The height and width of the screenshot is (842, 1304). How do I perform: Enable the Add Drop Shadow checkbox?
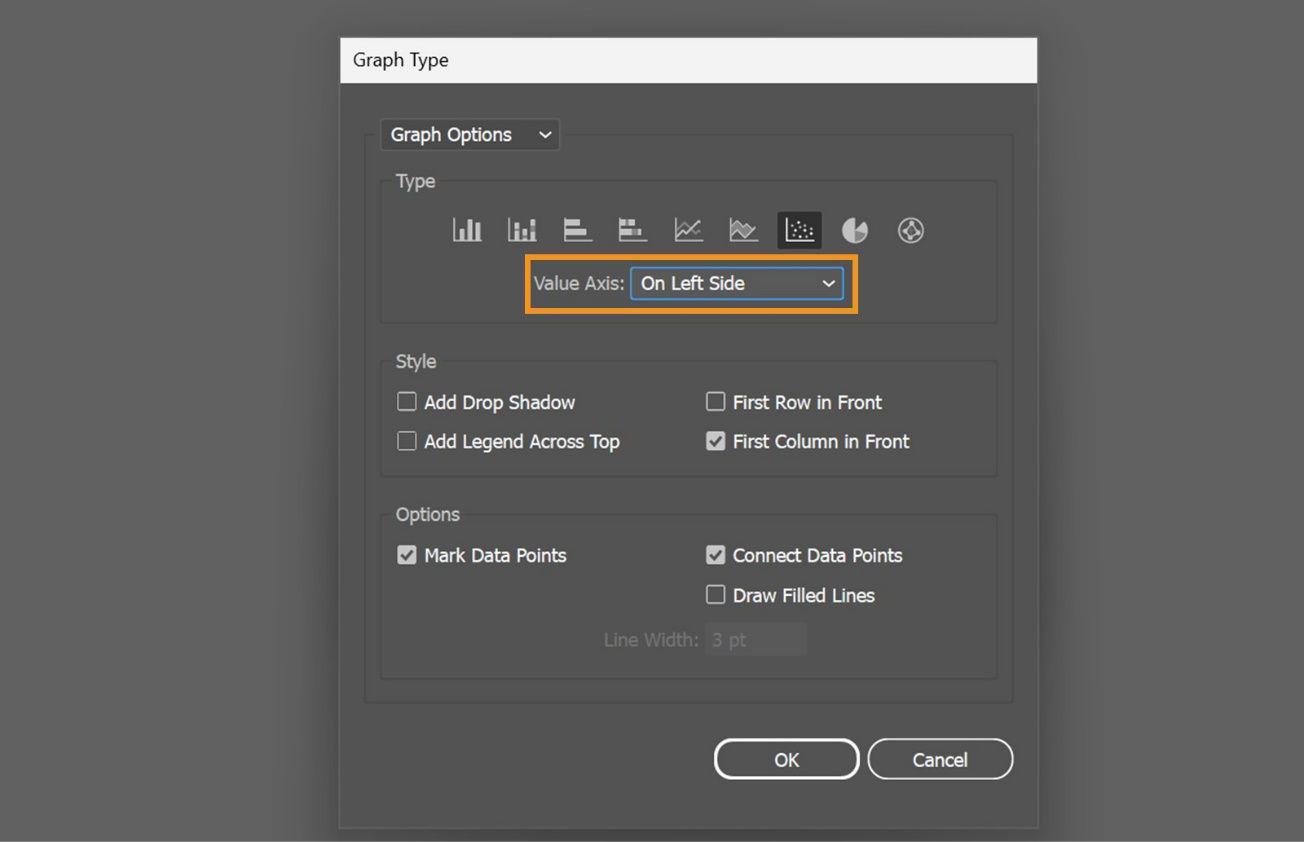coord(406,401)
